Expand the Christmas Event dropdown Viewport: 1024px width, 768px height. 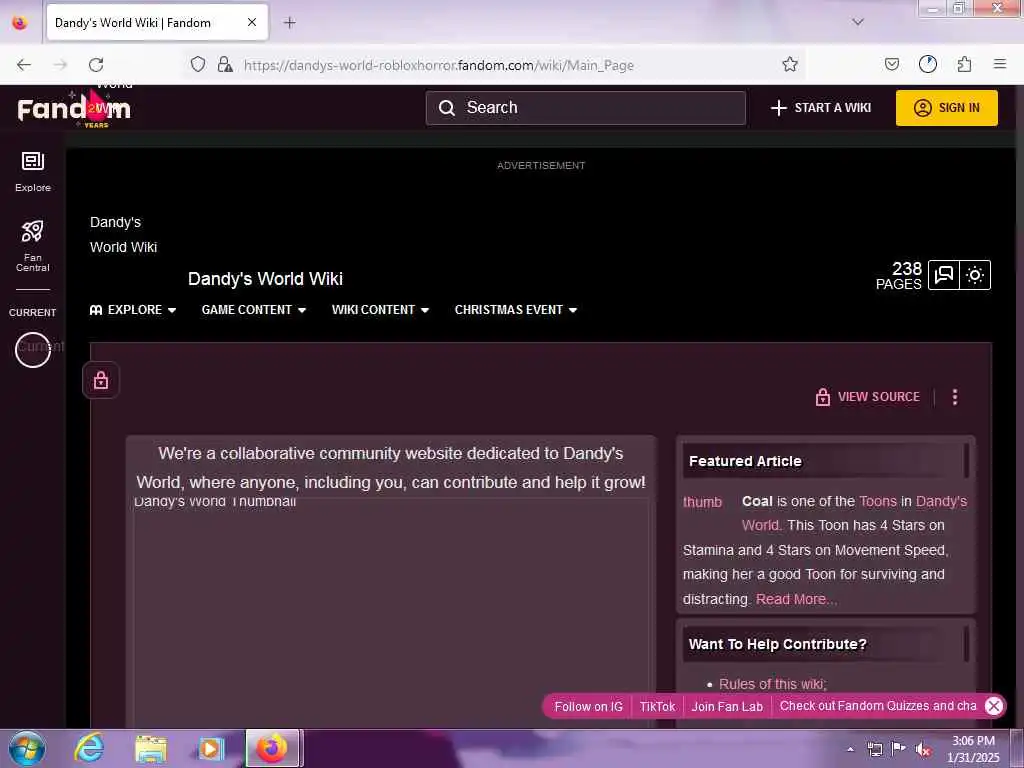pos(516,310)
